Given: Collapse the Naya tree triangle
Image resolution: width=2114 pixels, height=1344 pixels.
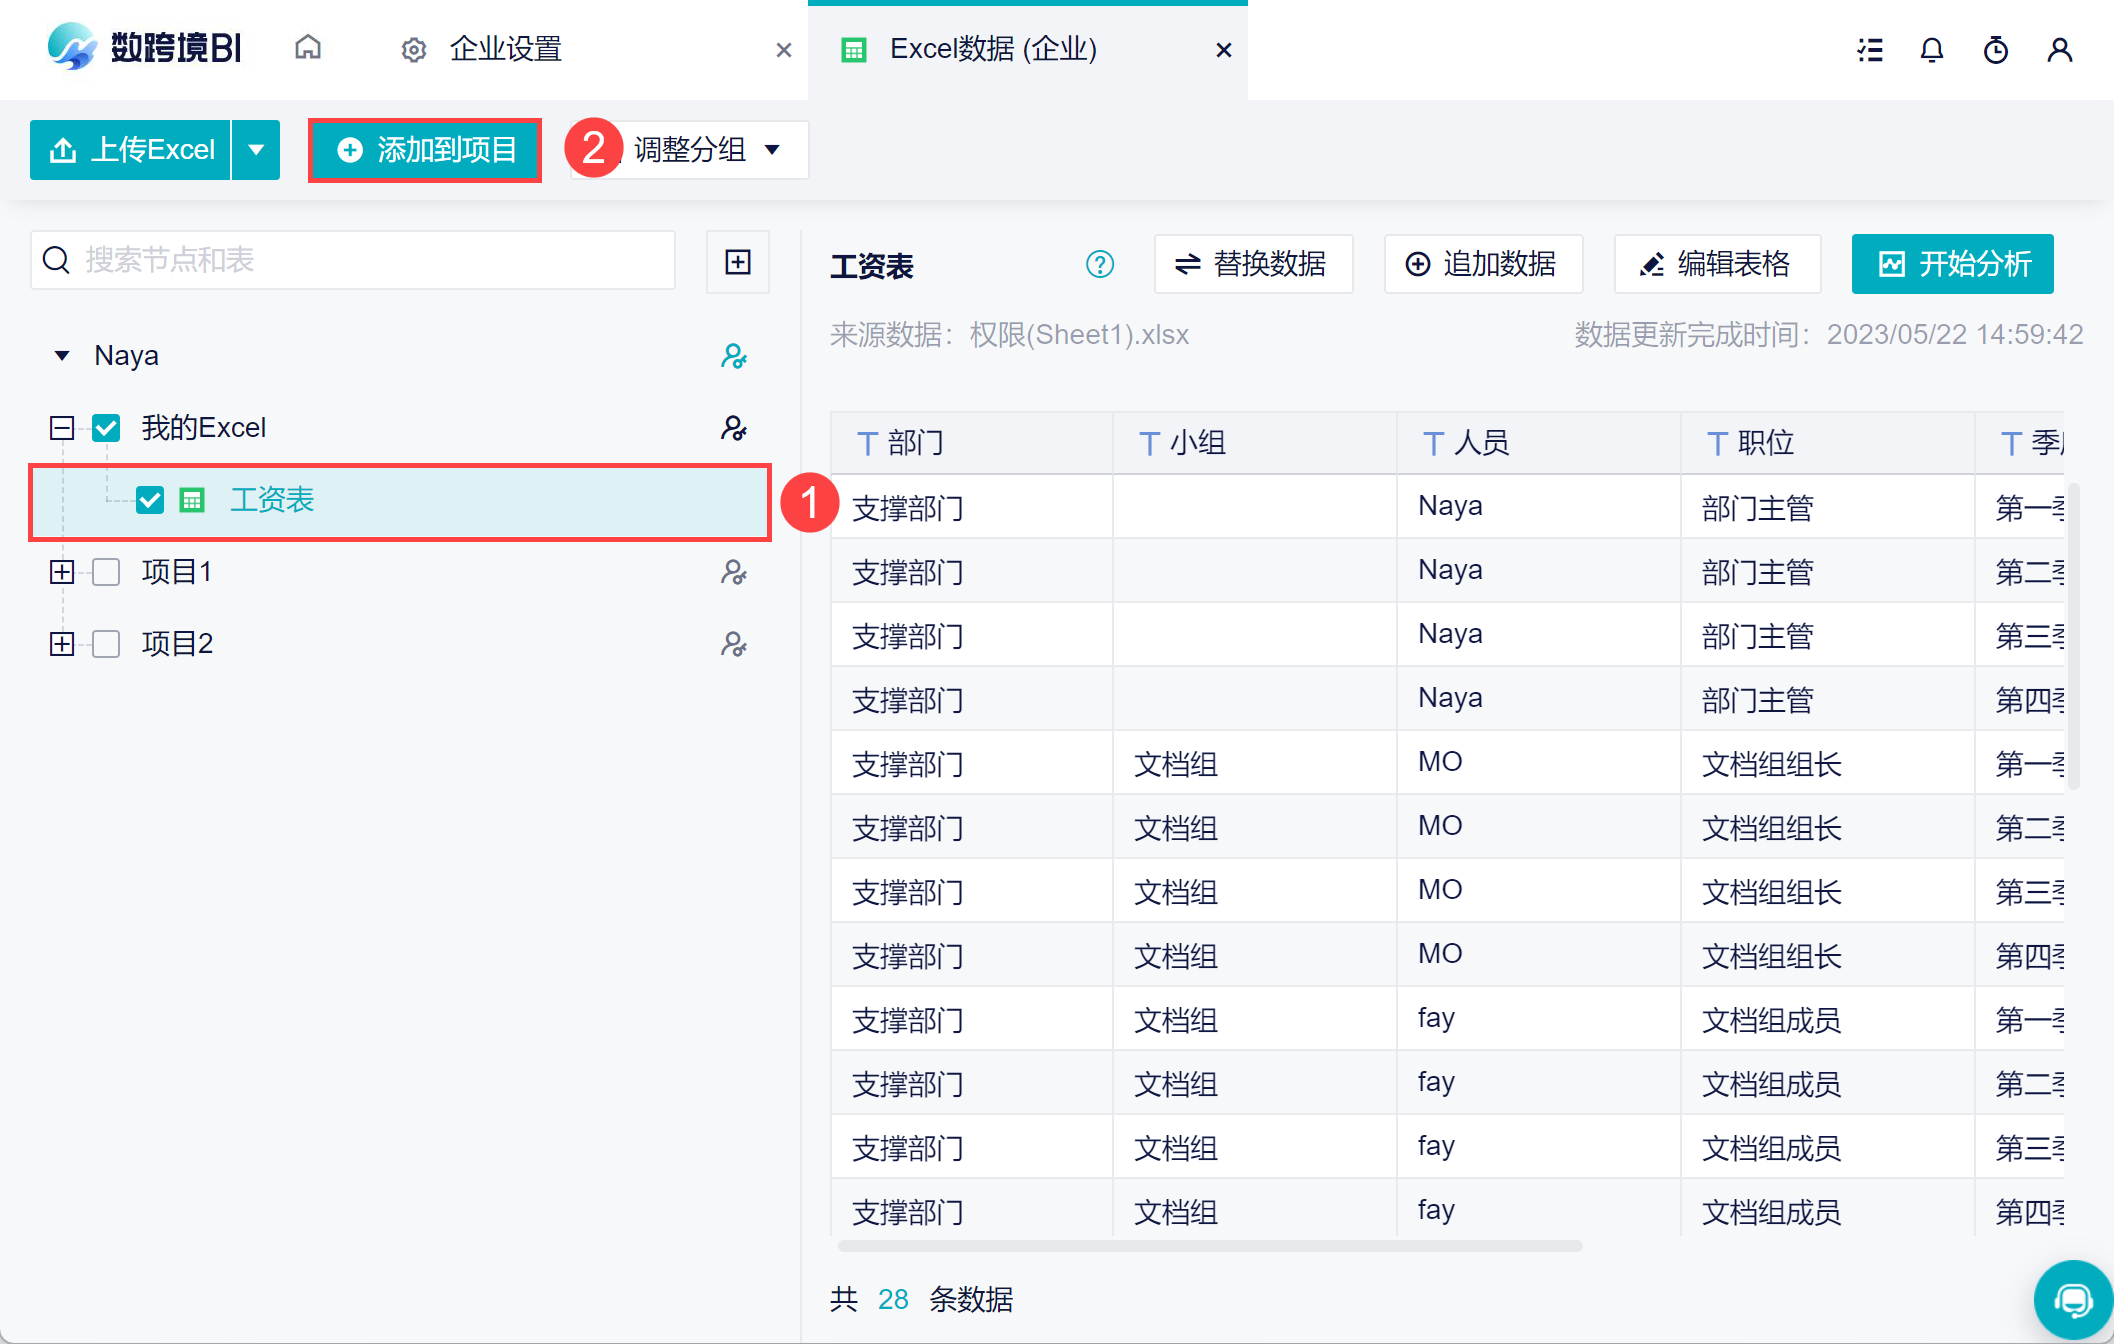Looking at the screenshot, I should pos(62,356).
